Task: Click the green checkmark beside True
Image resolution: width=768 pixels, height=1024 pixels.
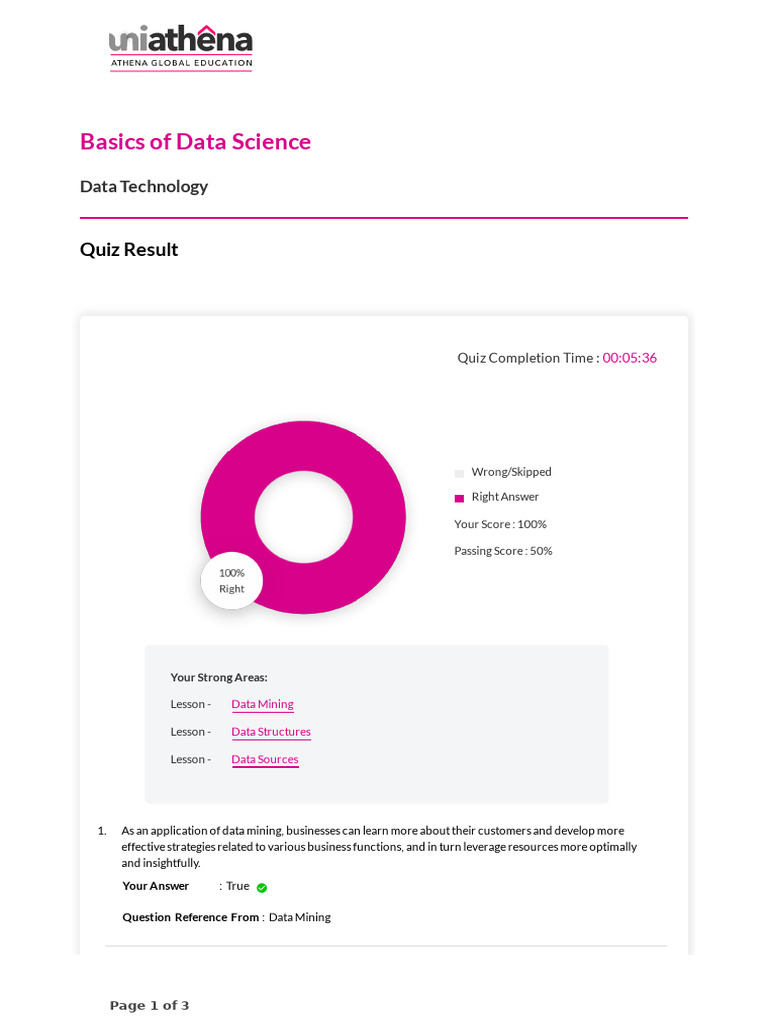Action: click(262, 888)
